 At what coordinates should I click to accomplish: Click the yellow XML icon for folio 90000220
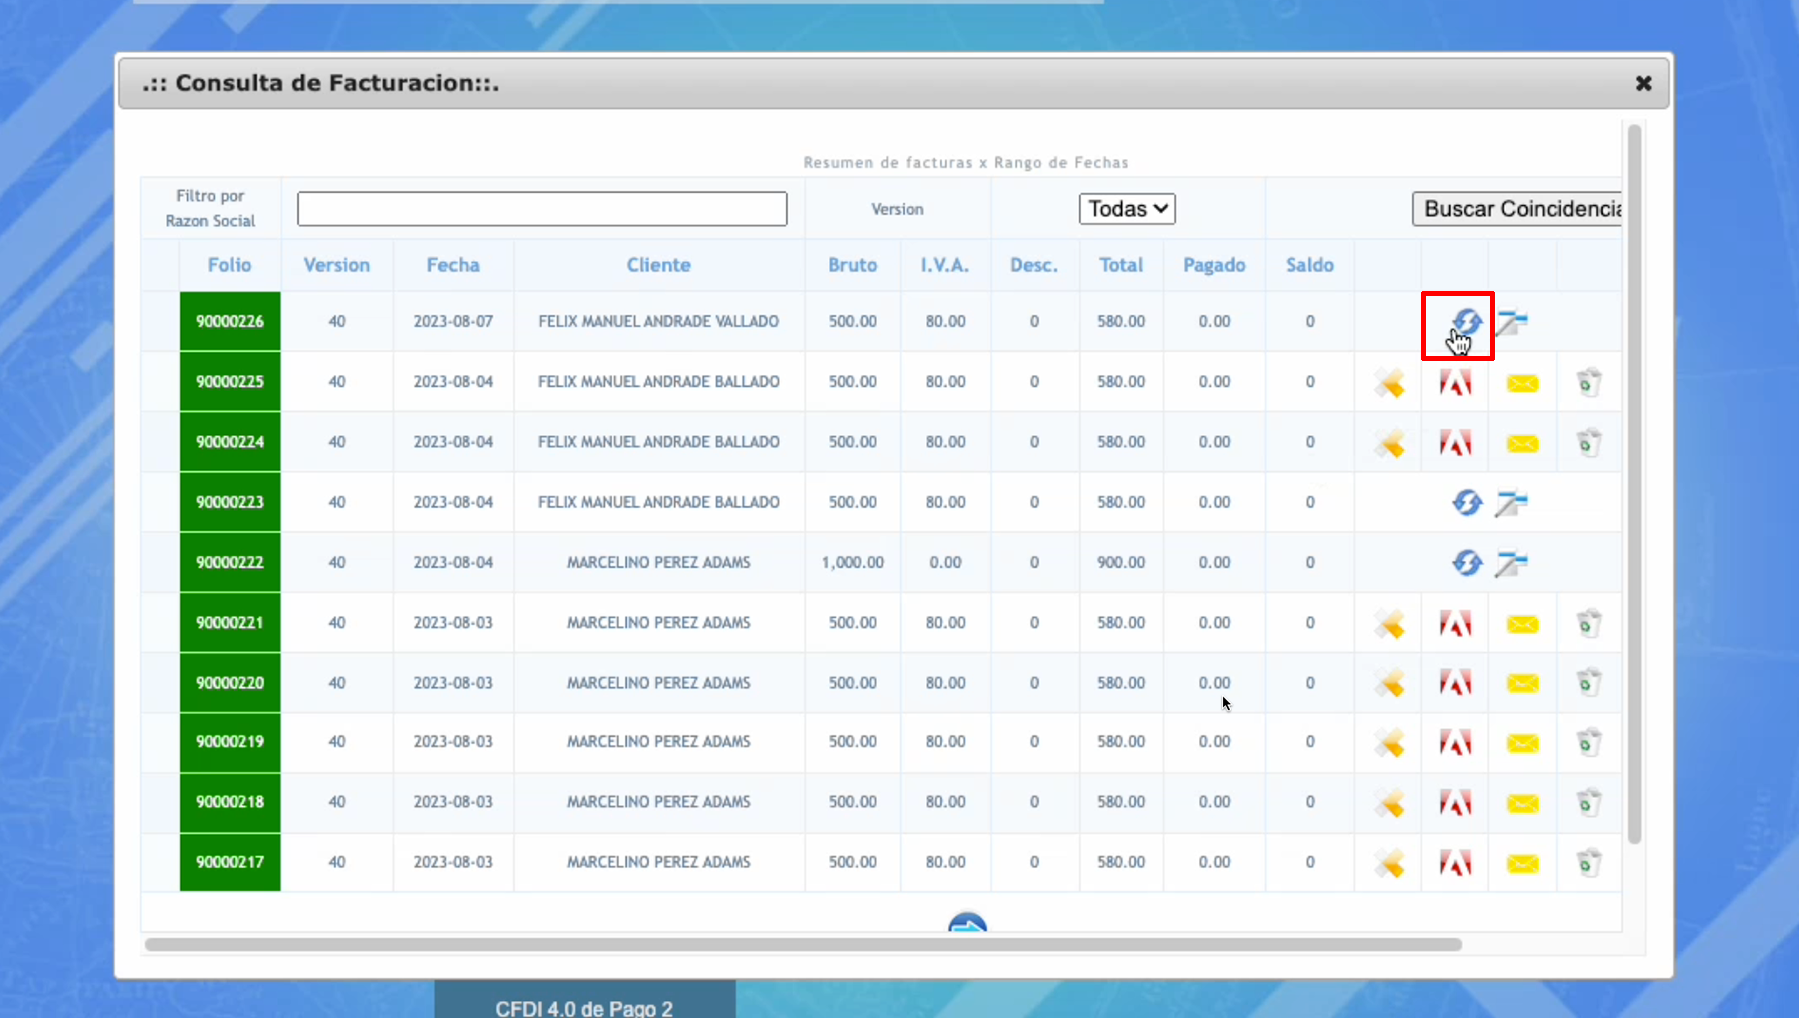point(1389,684)
